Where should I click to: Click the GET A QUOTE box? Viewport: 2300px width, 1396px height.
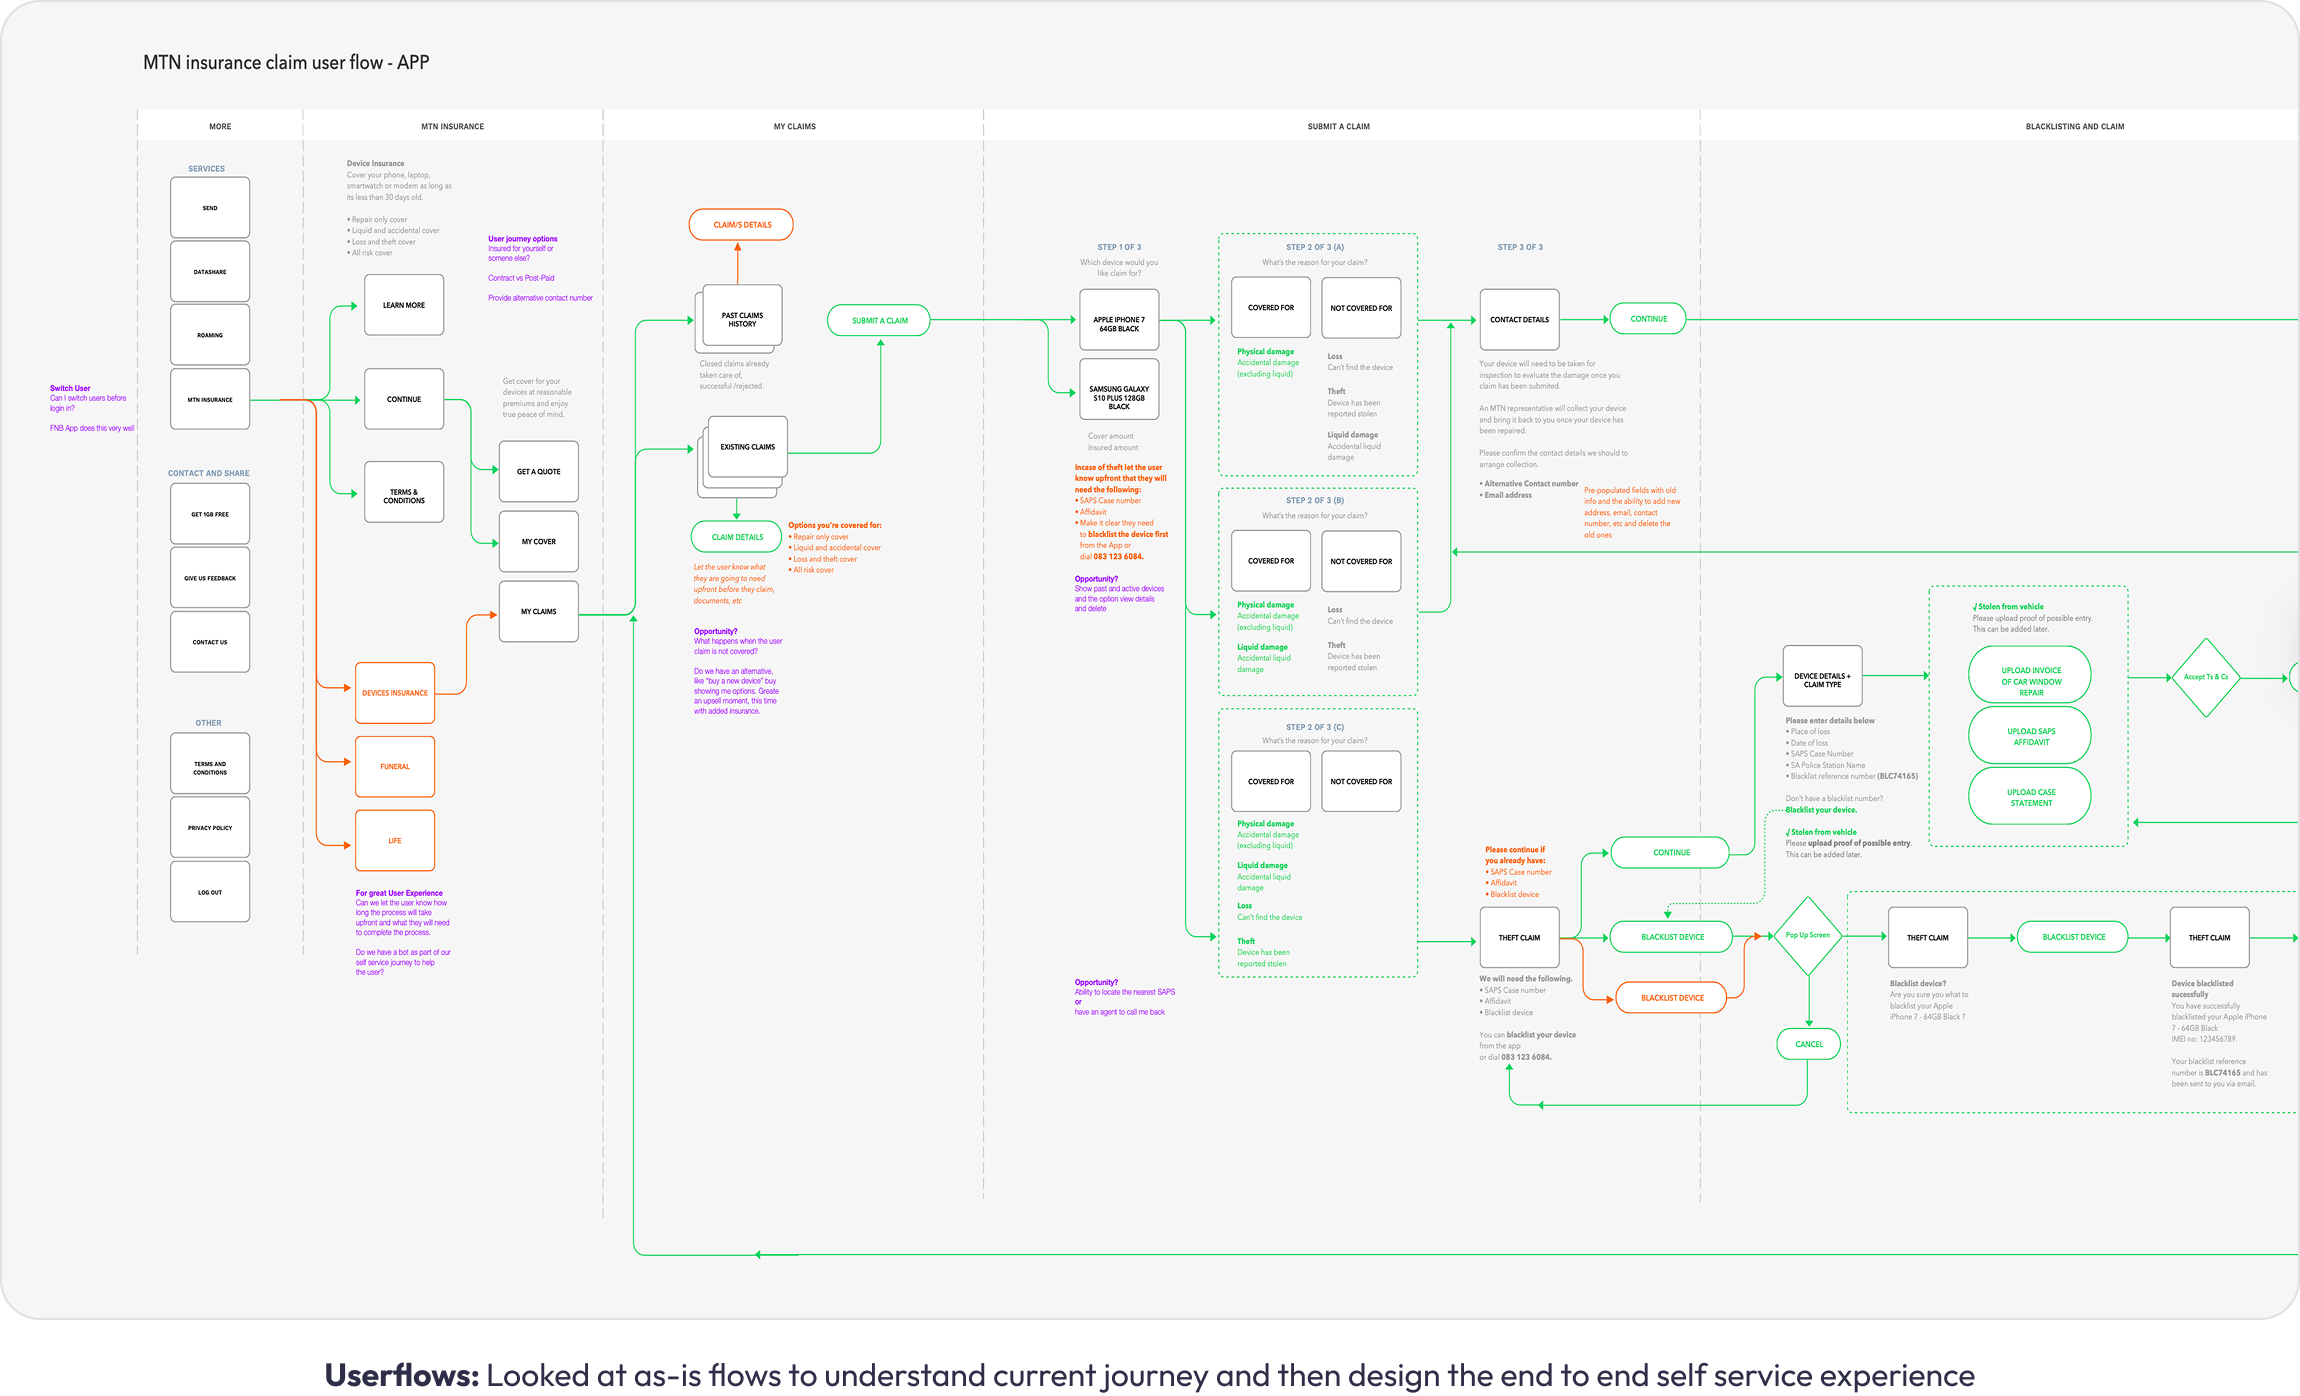point(538,471)
